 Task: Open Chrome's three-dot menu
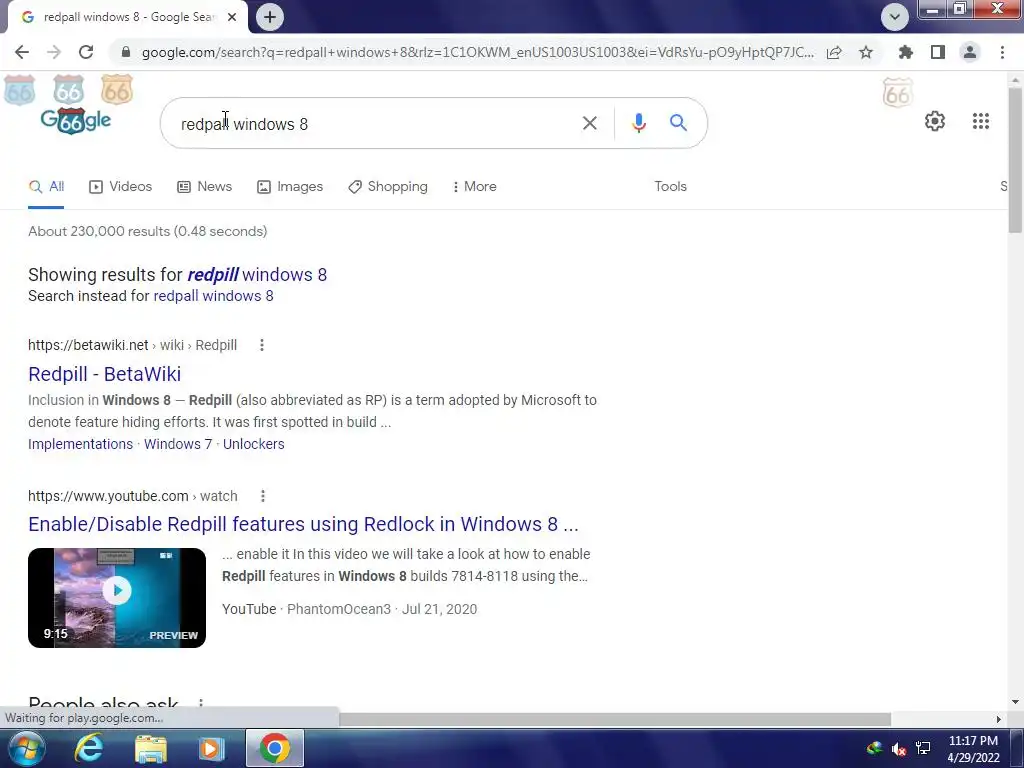point(1002,52)
